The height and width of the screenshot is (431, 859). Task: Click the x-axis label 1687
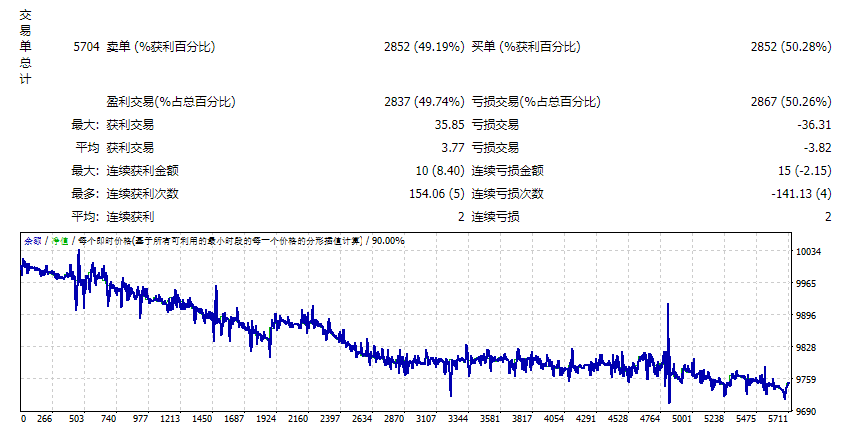point(234,418)
